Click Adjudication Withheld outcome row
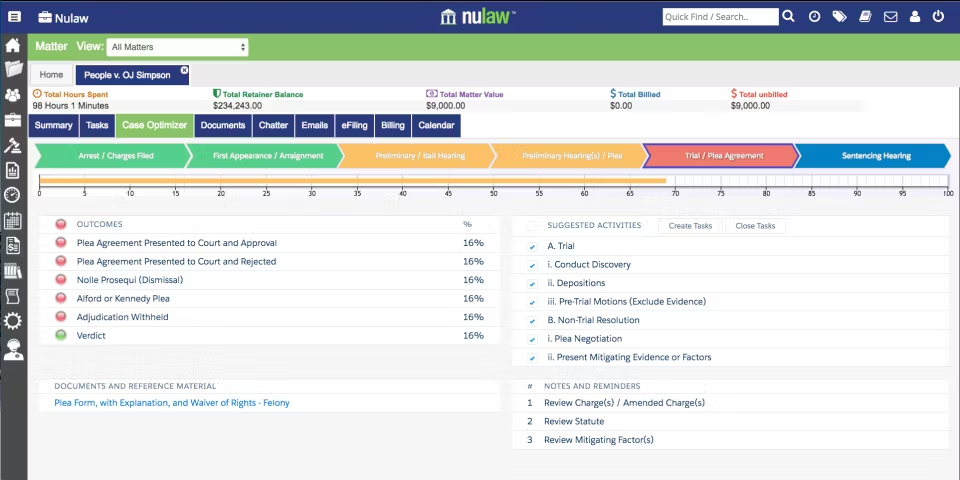This screenshot has height=480, width=960. 270,317
